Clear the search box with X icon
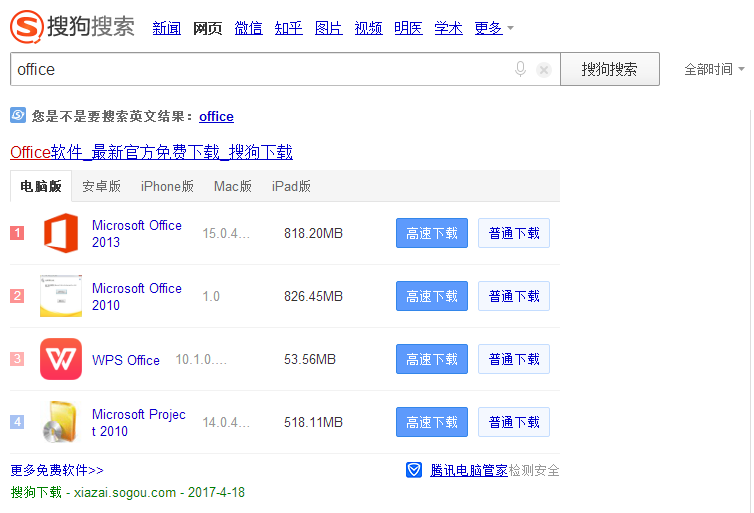The height and width of the screenshot is (513, 754). (544, 70)
